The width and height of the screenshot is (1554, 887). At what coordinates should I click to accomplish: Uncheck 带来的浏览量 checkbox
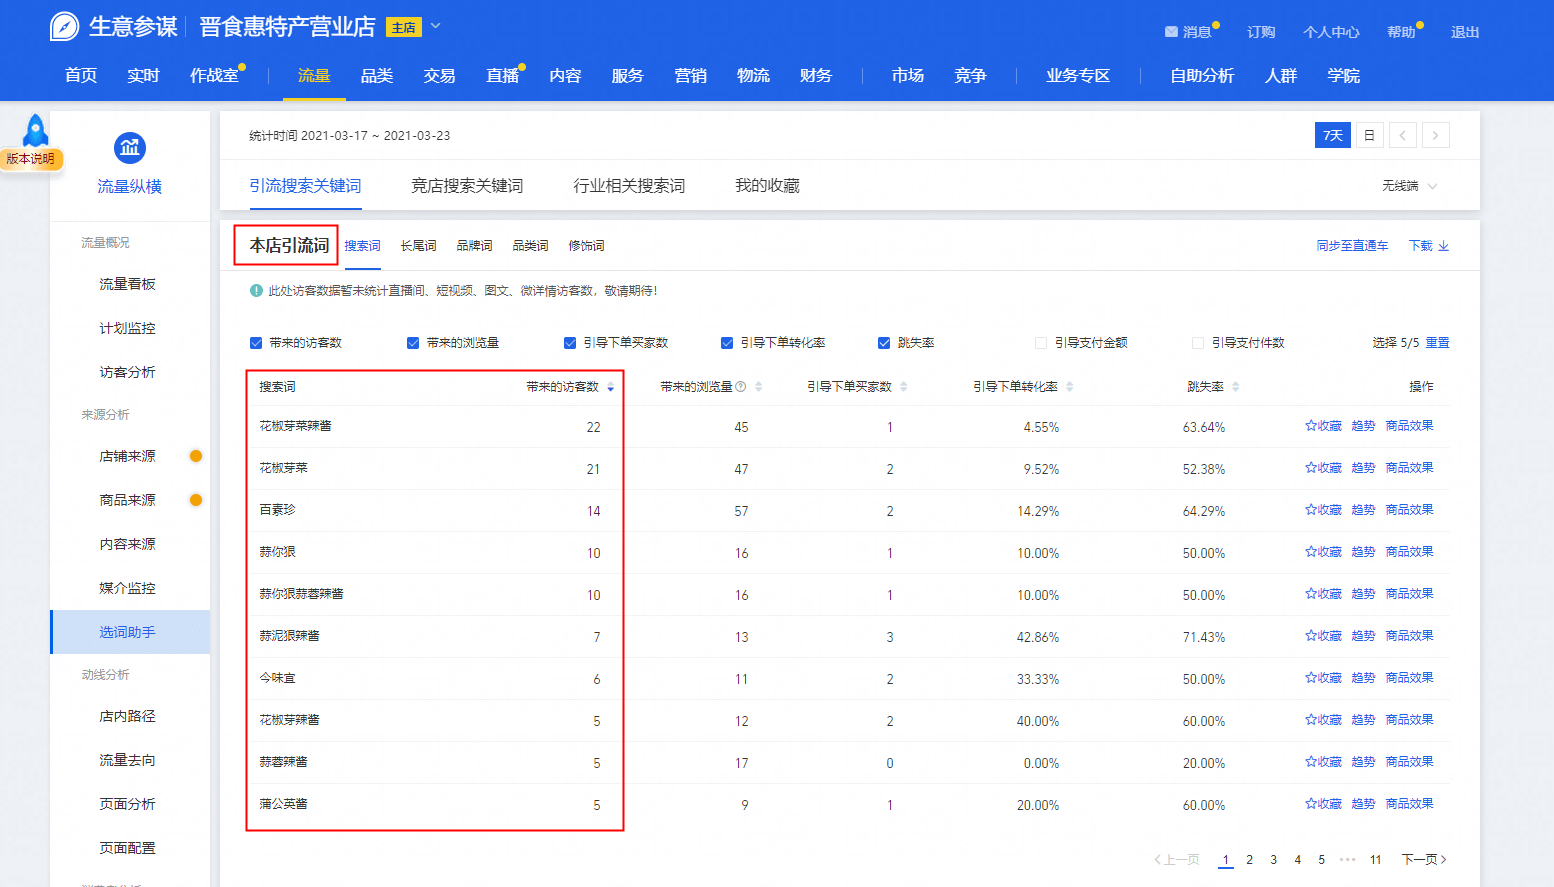point(413,343)
